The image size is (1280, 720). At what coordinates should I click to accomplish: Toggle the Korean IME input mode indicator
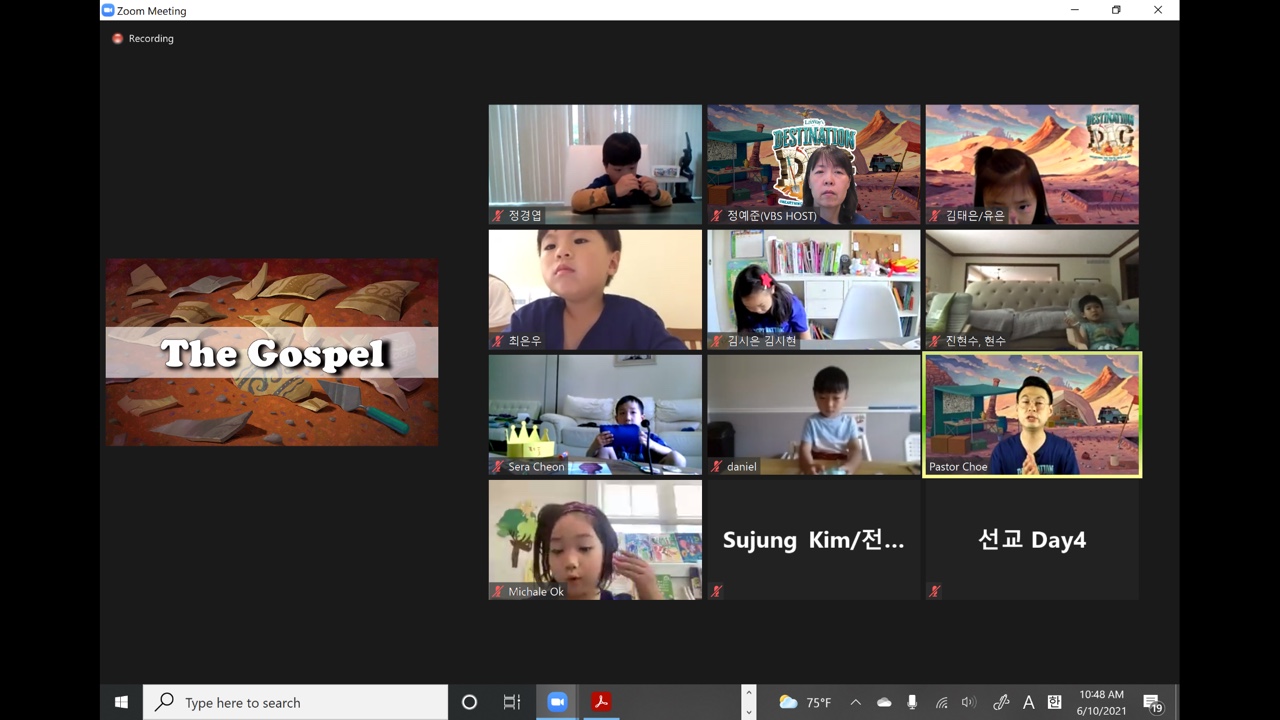(1054, 703)
